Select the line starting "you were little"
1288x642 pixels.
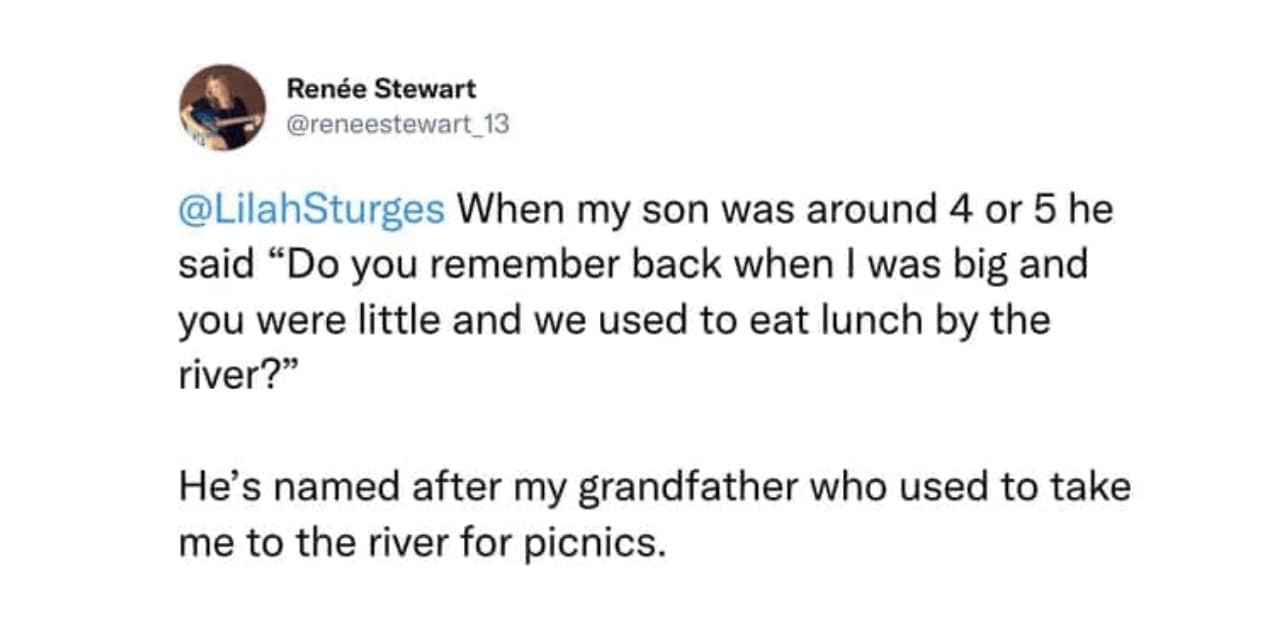click(614, 324)
